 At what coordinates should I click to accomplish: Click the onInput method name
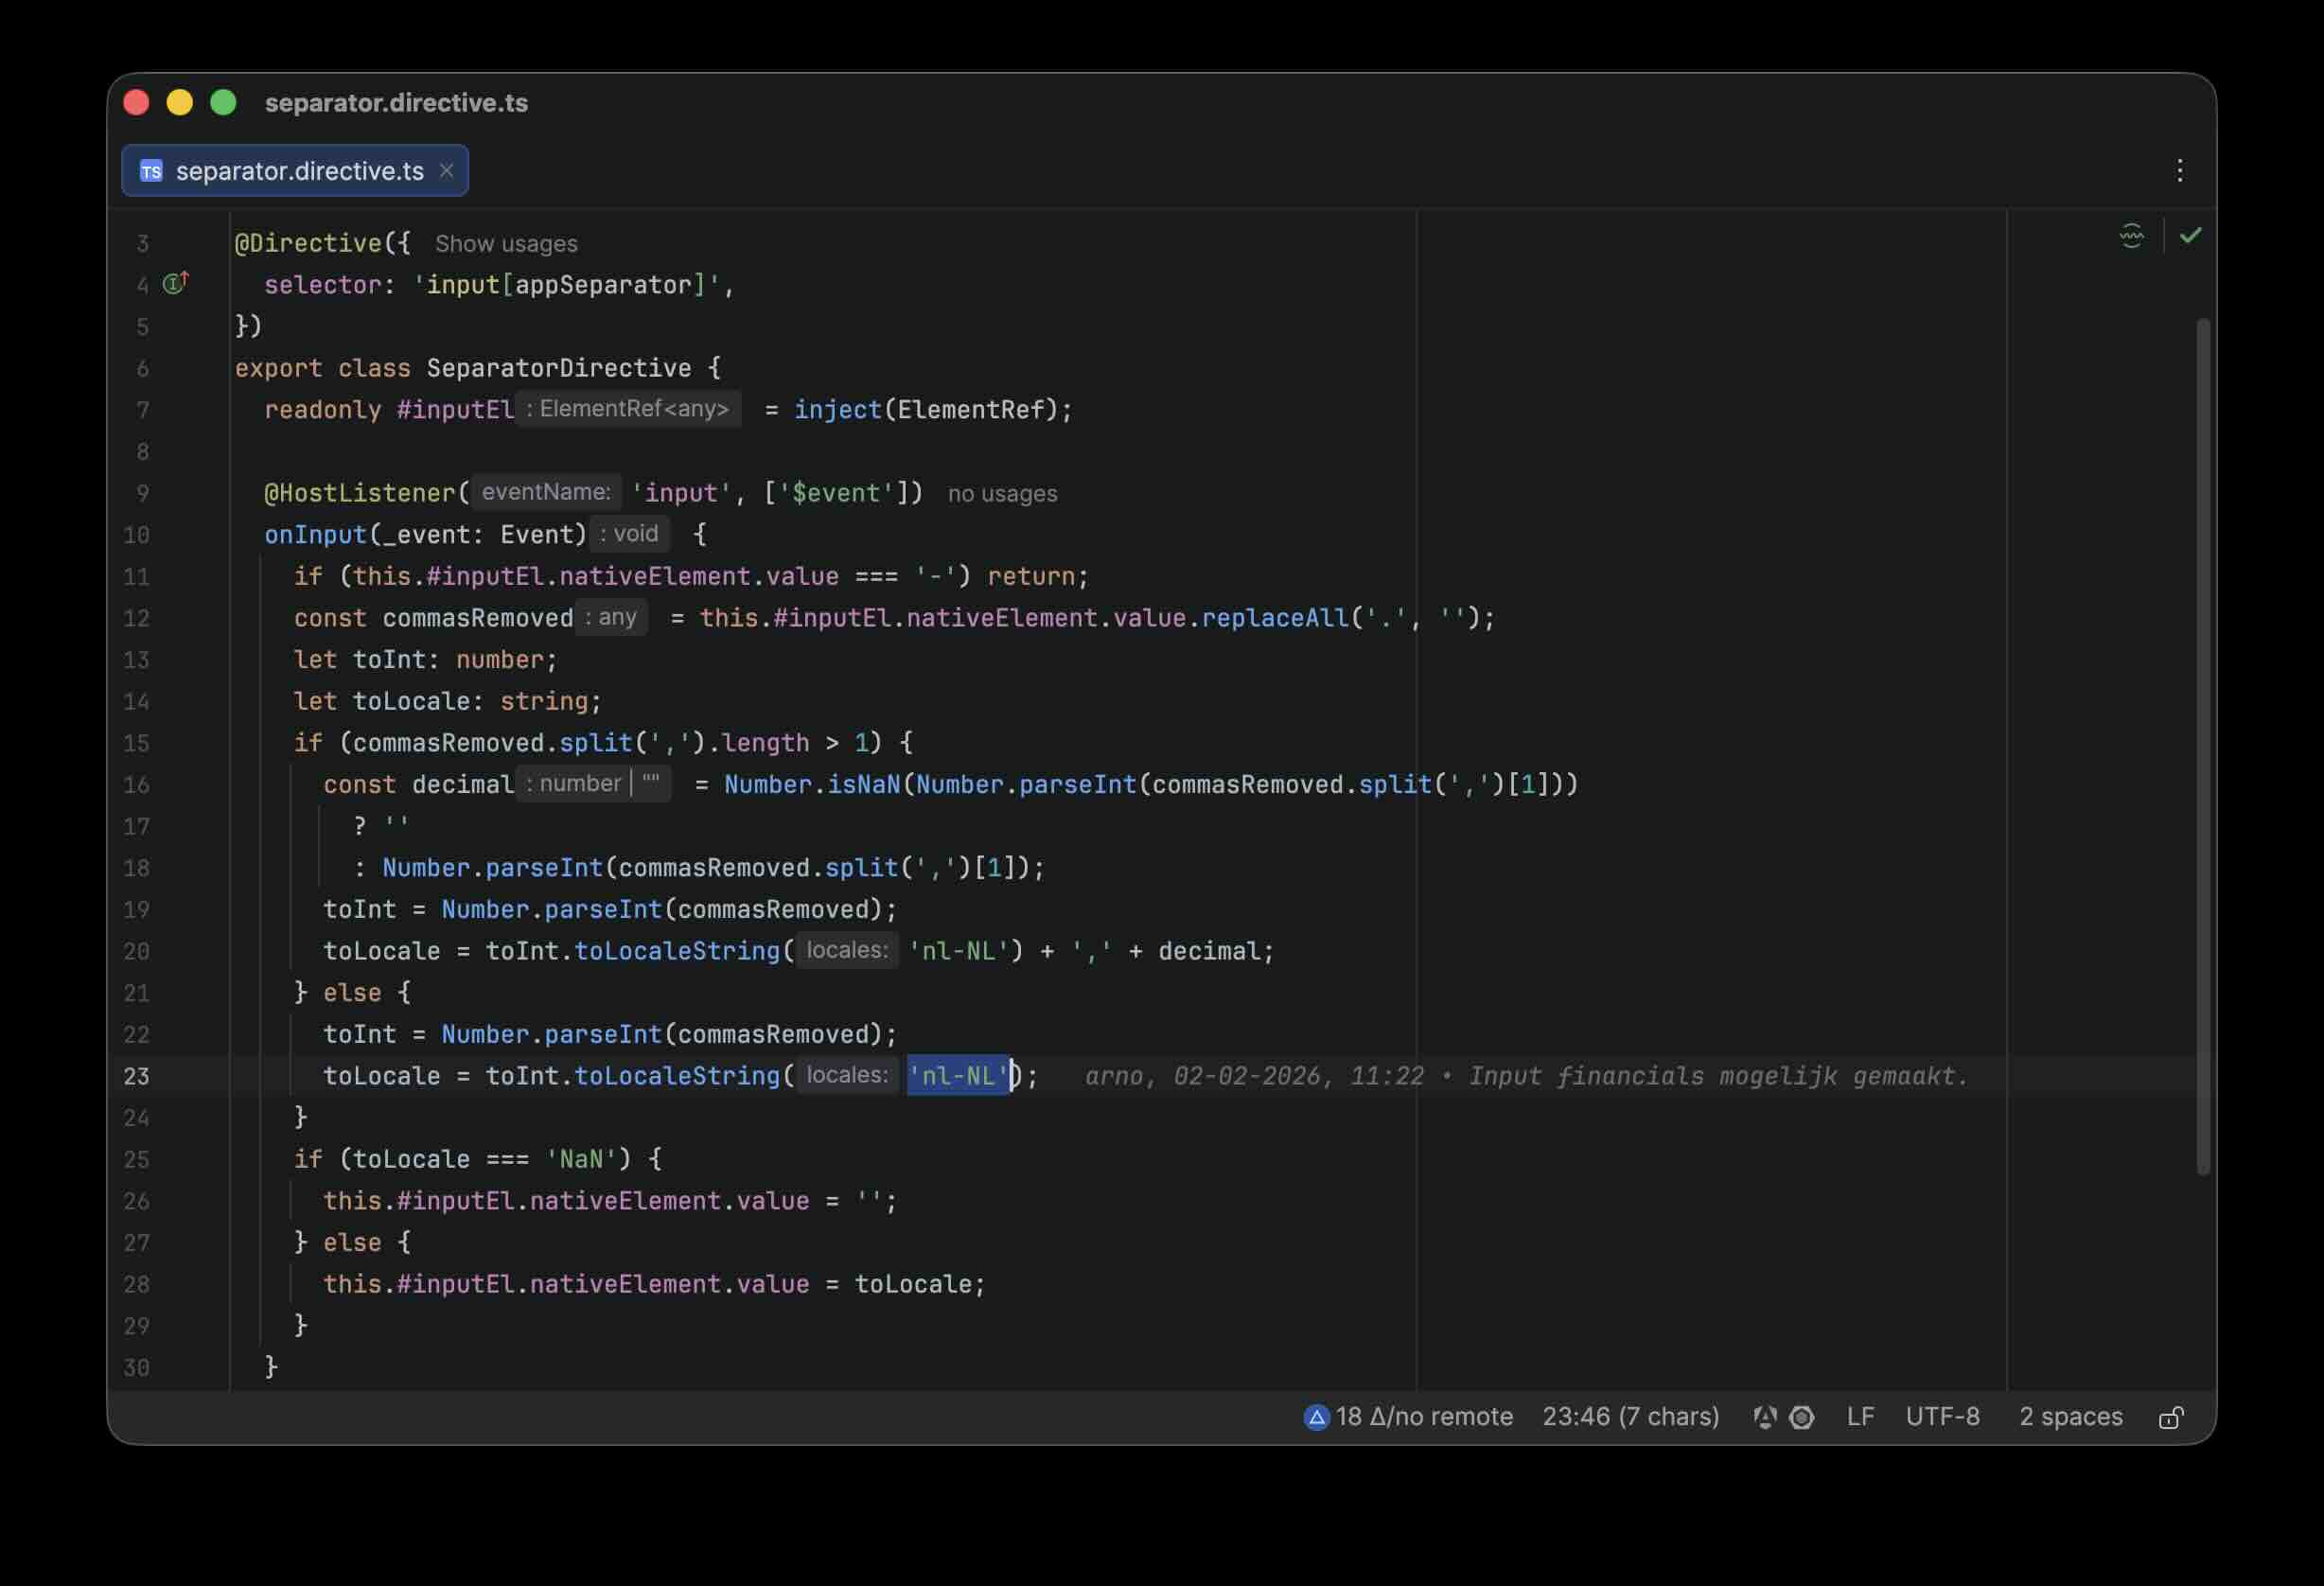315,535
